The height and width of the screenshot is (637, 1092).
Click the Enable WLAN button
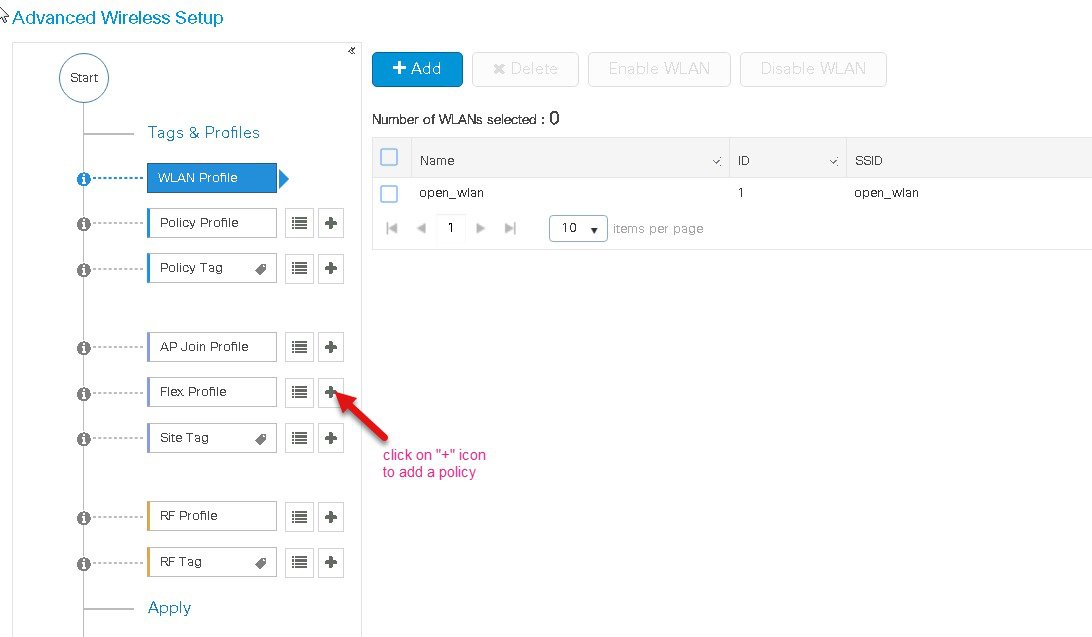pyautogui.click(x=659, y=69)
